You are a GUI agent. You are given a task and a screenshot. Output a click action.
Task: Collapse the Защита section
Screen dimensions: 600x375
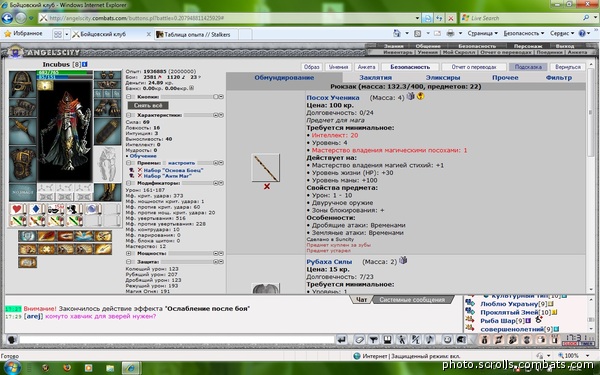tap(129, 262)
